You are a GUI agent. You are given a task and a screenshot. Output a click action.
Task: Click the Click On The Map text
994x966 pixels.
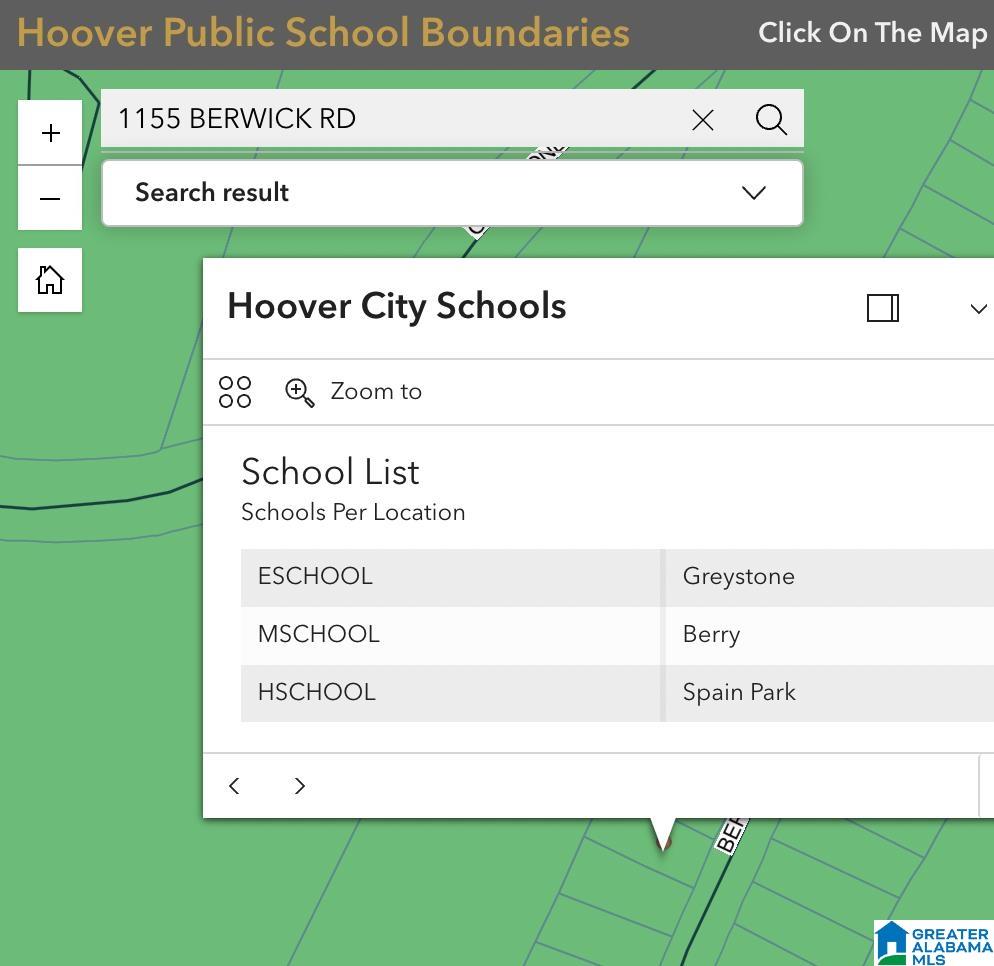(874, 33)
